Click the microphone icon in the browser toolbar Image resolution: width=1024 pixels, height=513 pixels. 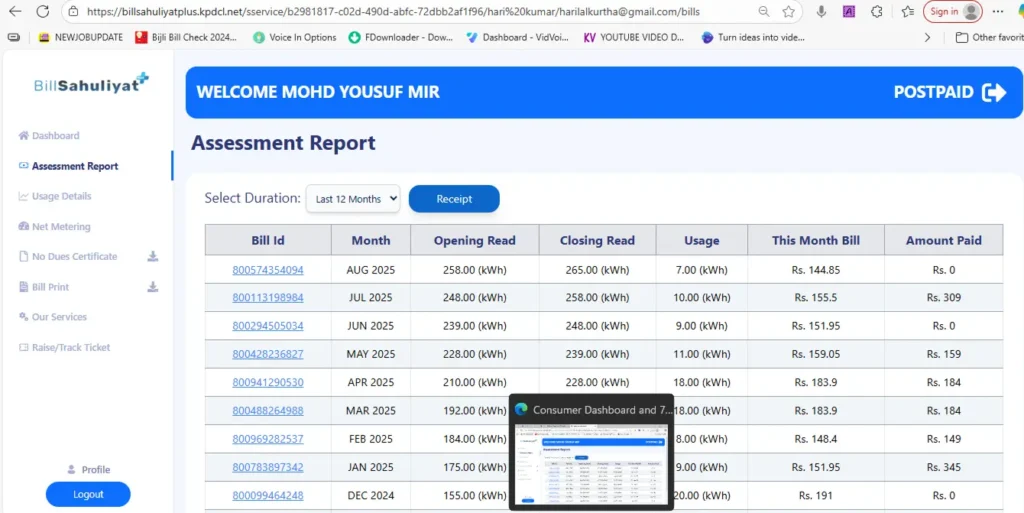pos(821,11)
